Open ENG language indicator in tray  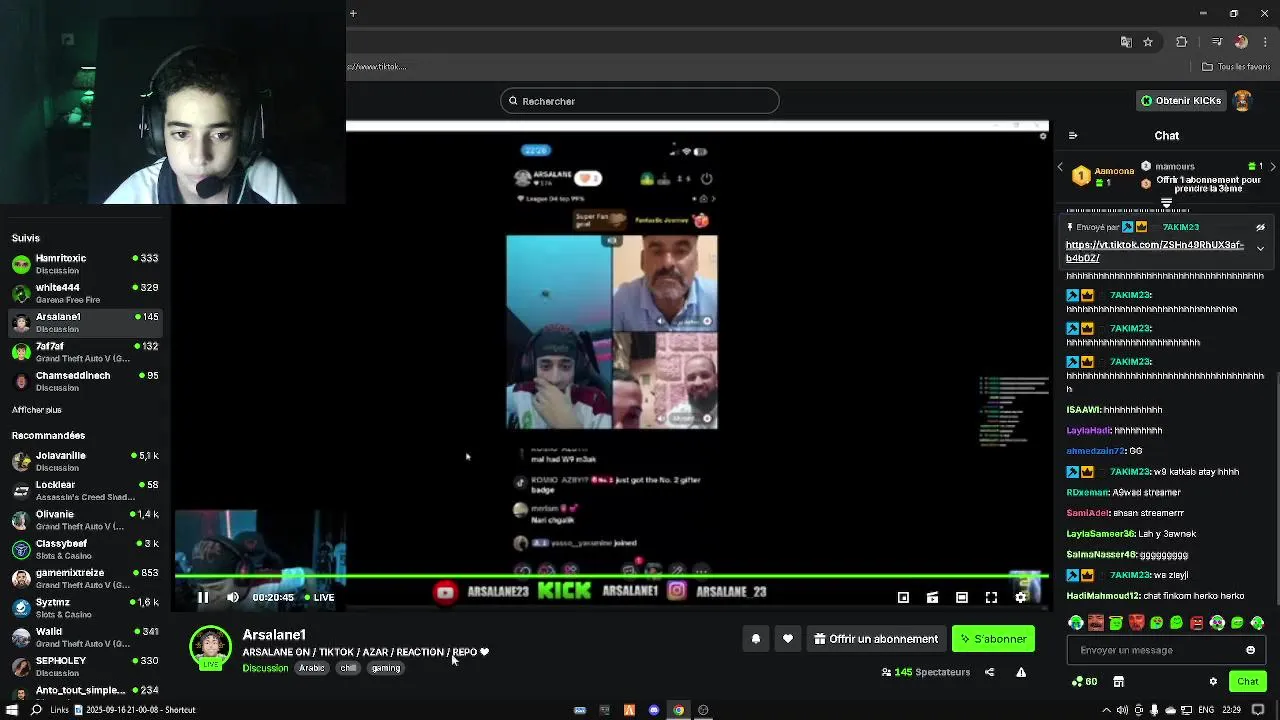[x=1206, y=710]
